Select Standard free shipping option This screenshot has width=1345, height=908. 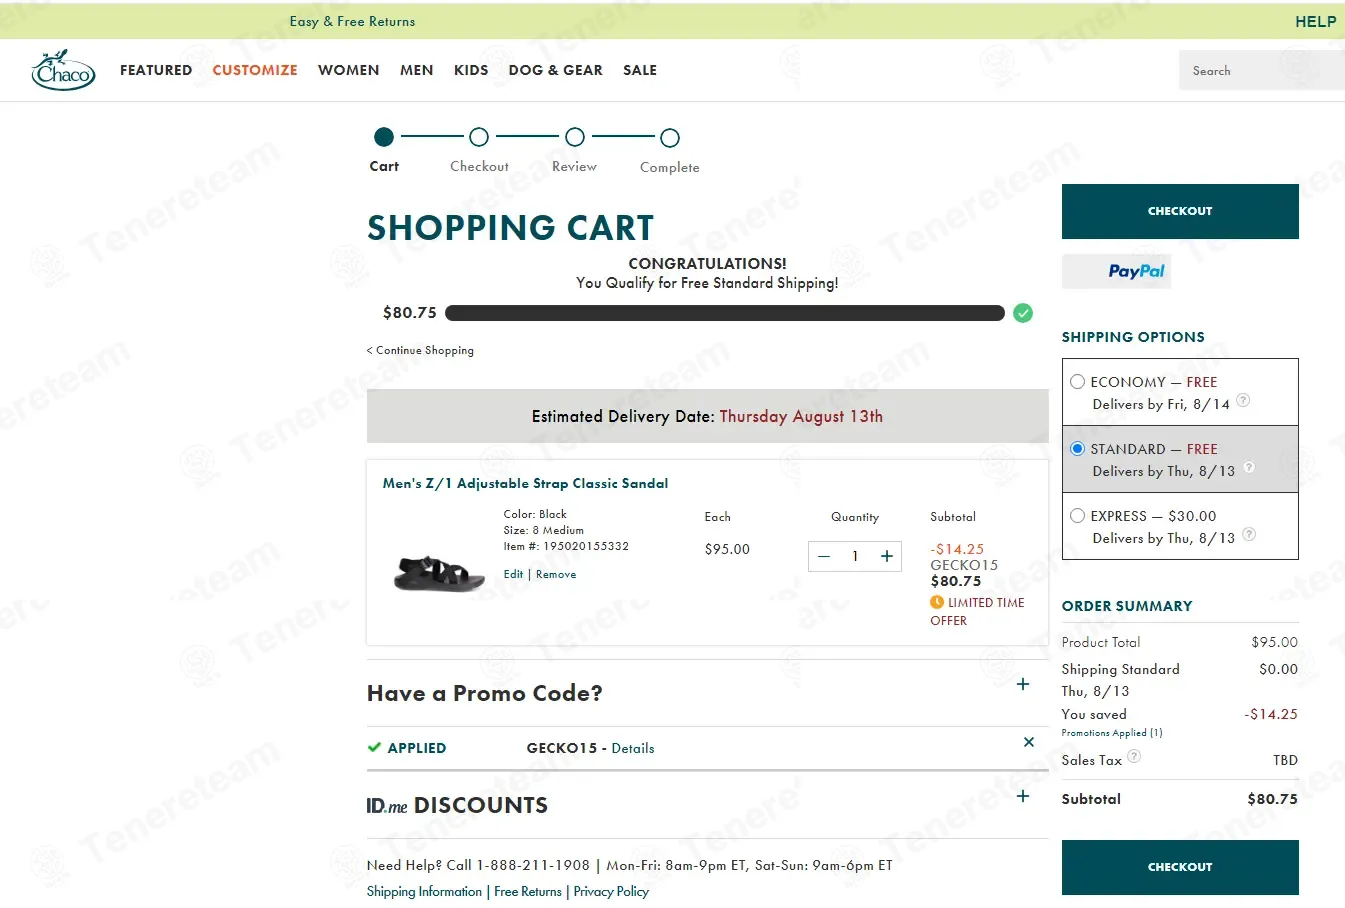(x=1077, y=448)
